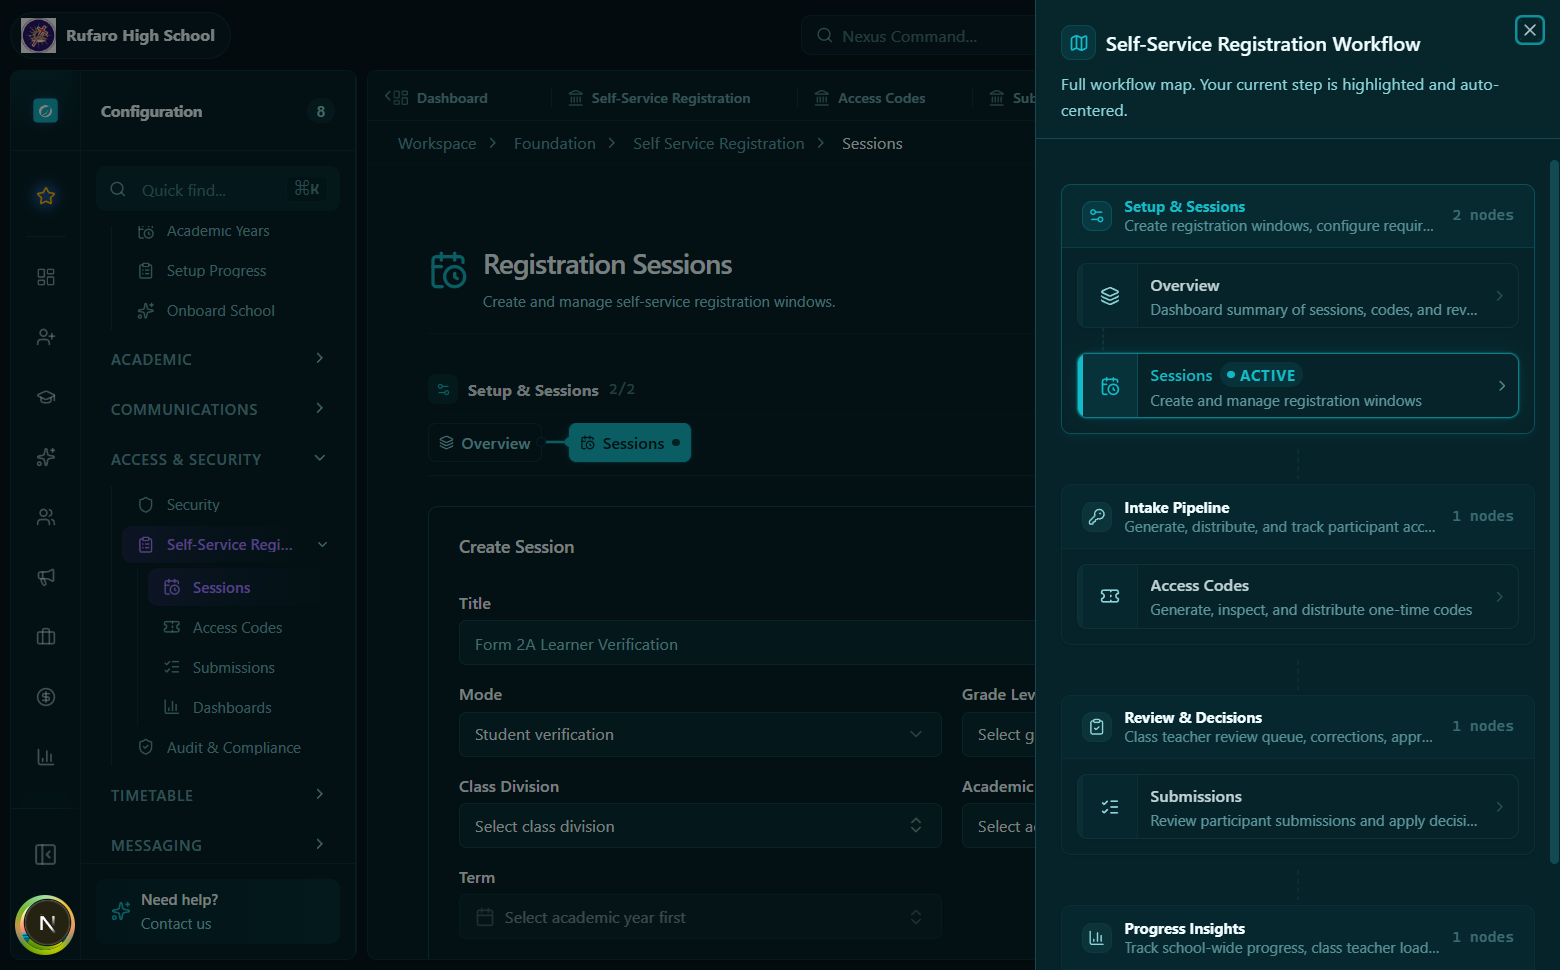Open the bar chart icon in left rail
This screenshot has height=970, width=1560.
(46, 757)
